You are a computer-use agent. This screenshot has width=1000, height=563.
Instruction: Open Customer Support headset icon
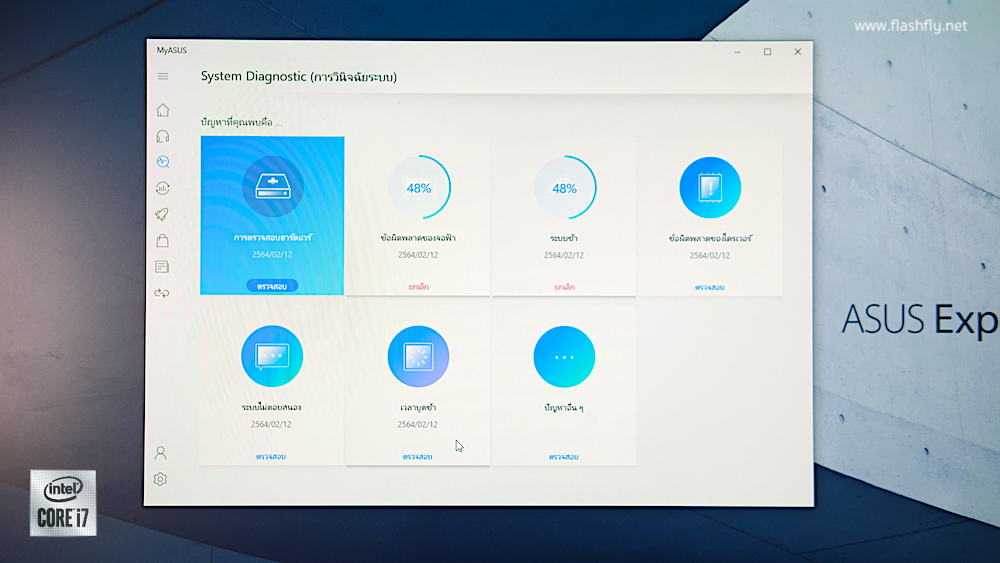tap(163, 136)
